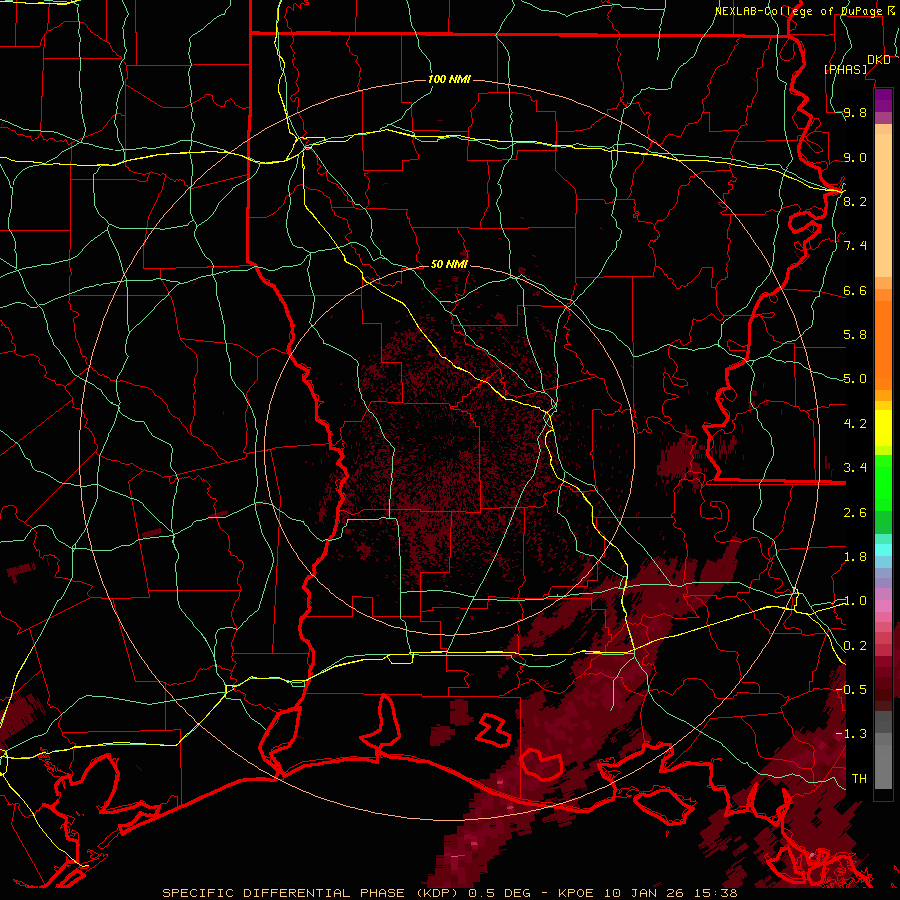Image resolution: width=900 pixels, height=900 pixels.
Task: Click the 50 NMI range ring label
Action: coord(449,264)
